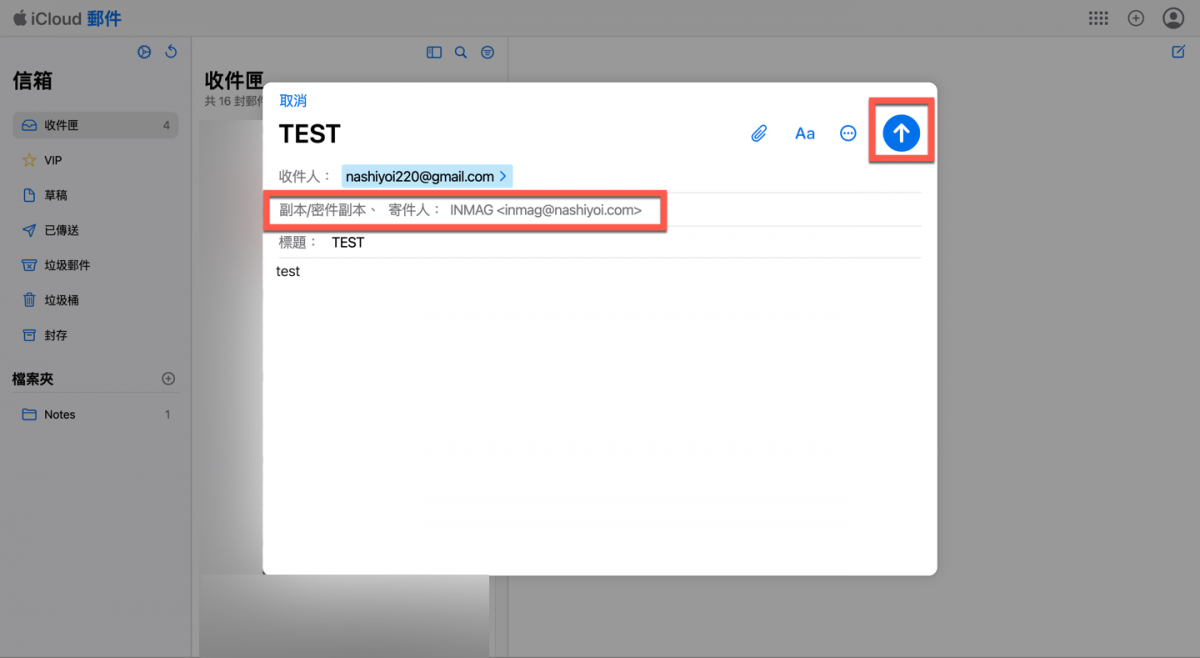Attach a file using the paperclip icon
This screenshot has height=658, width=1200.
(x=759, y=133)
